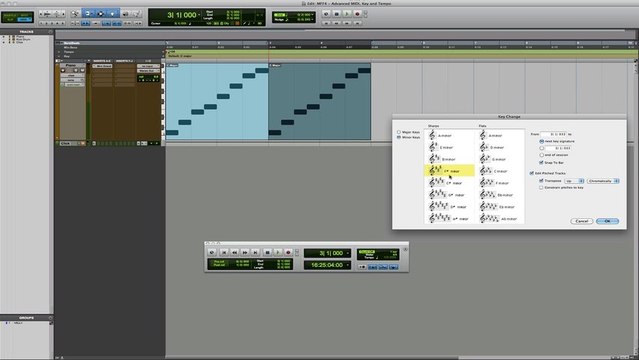Open the sub counter dropdown in the Transport window
This screenshot has width=639, height=360.
click(x=348, y=265)
